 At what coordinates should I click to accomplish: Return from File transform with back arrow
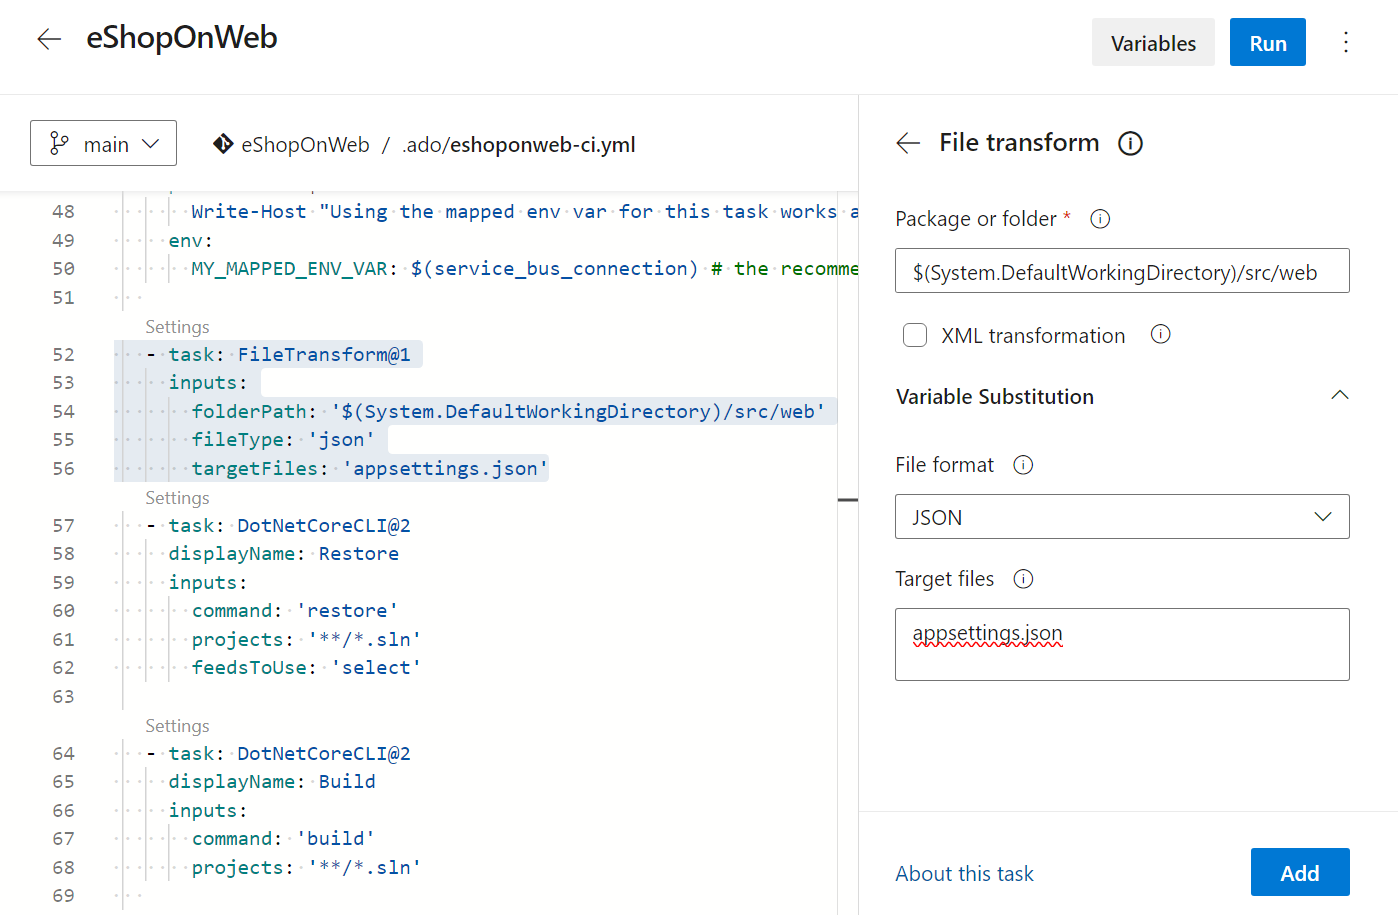(x=908, y=143)
